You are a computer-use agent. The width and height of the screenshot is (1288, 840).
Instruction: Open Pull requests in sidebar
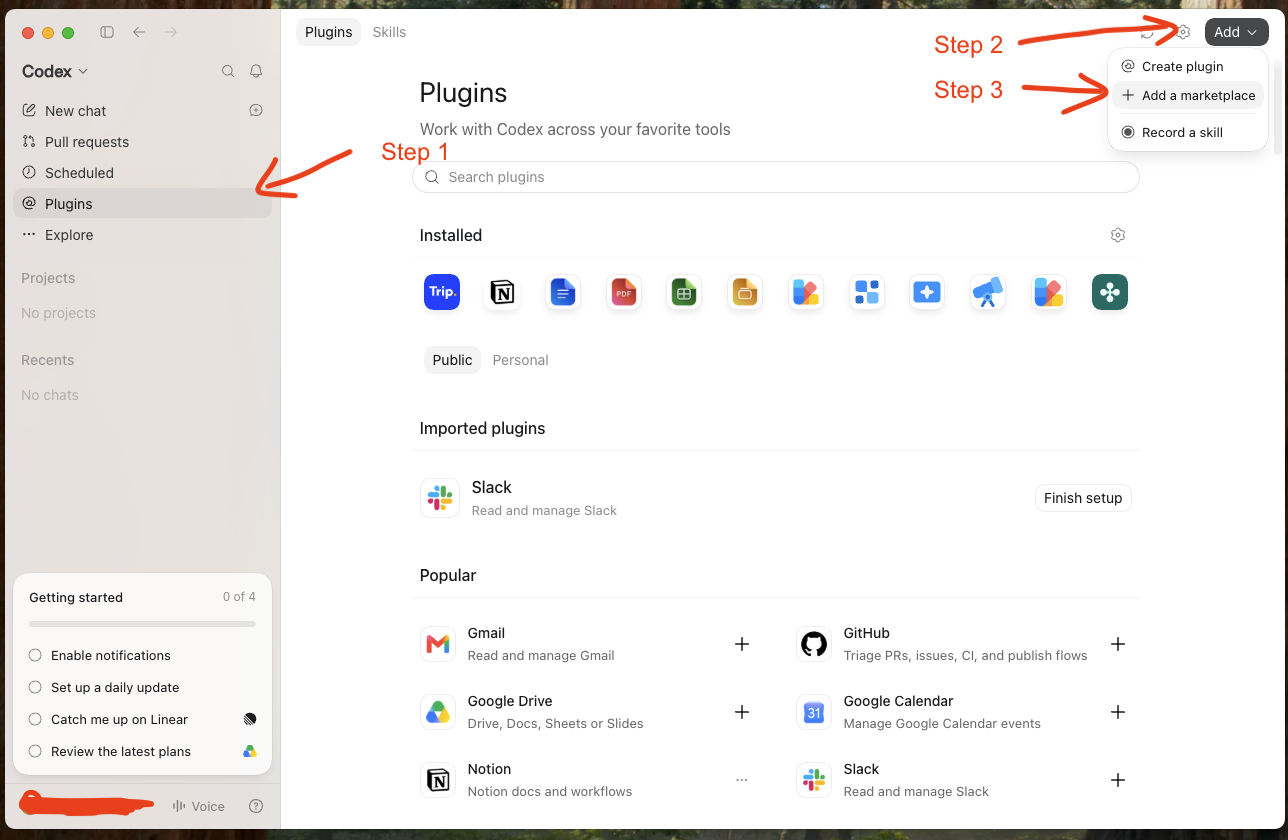142,142
